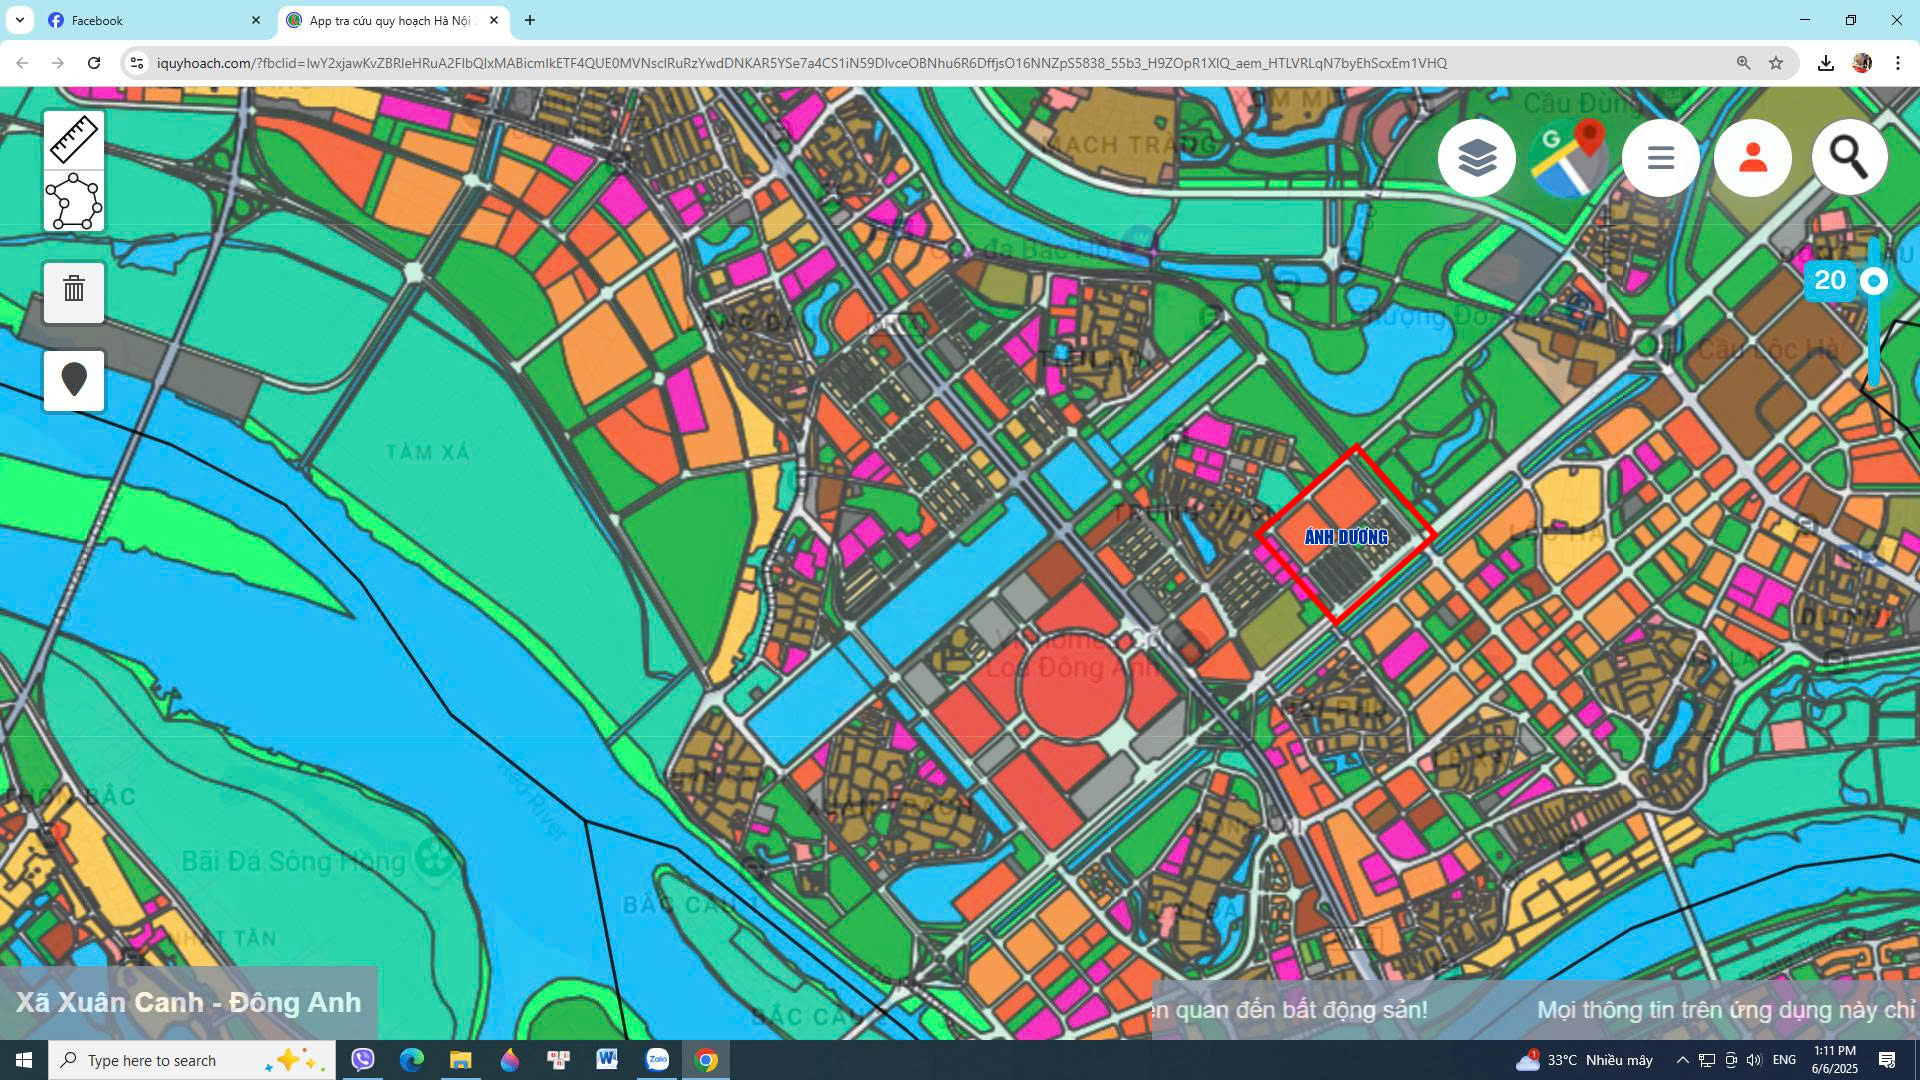Show hidden system tray icons chevron
The height and width of the screenshot is (1080, 1920).
coord(1682,1060)
